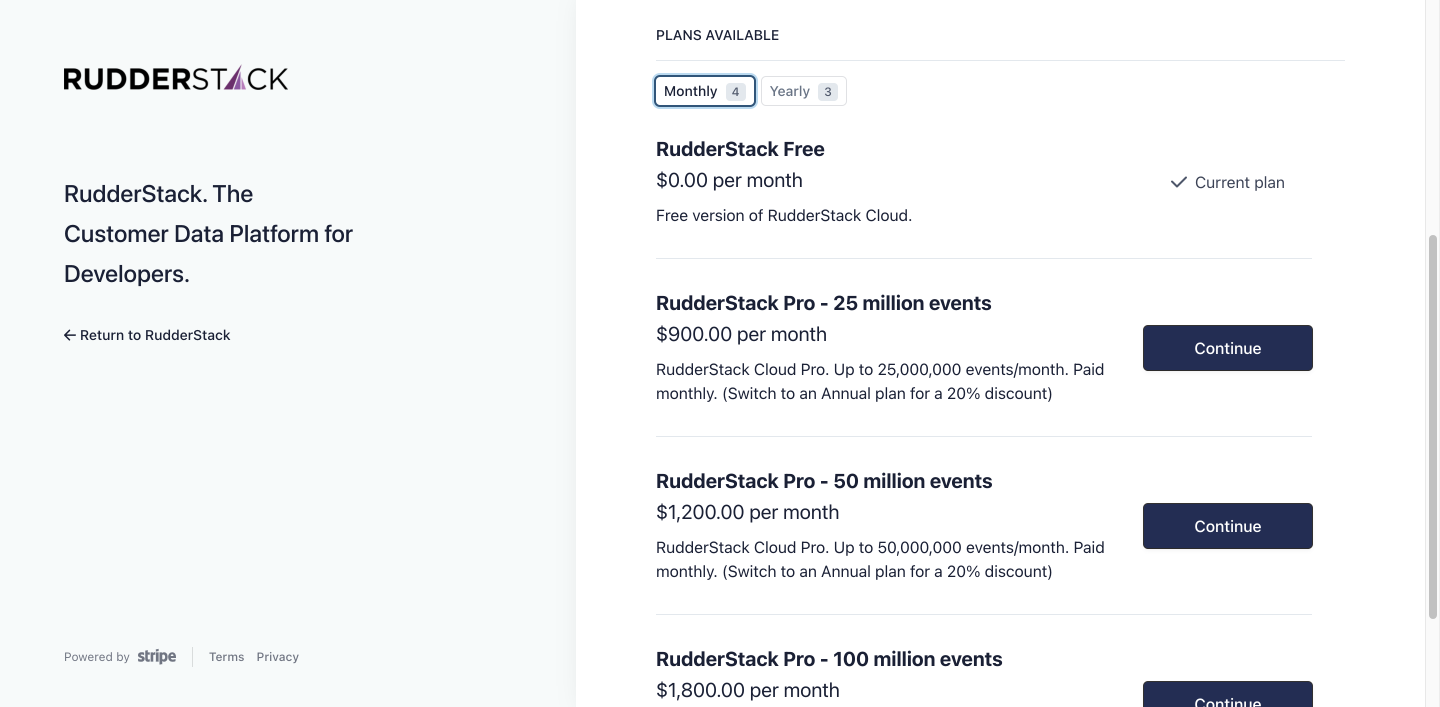This screenshot has height=707, width=1440.
Task: Click the RudderStack Free plan title
Action: click(x=740, y=149)
